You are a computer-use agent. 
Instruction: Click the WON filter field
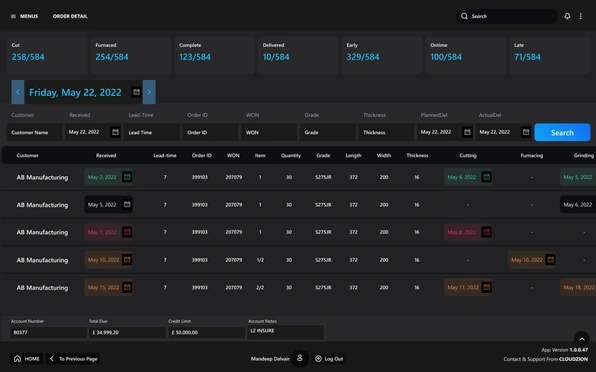click(269, 132)
